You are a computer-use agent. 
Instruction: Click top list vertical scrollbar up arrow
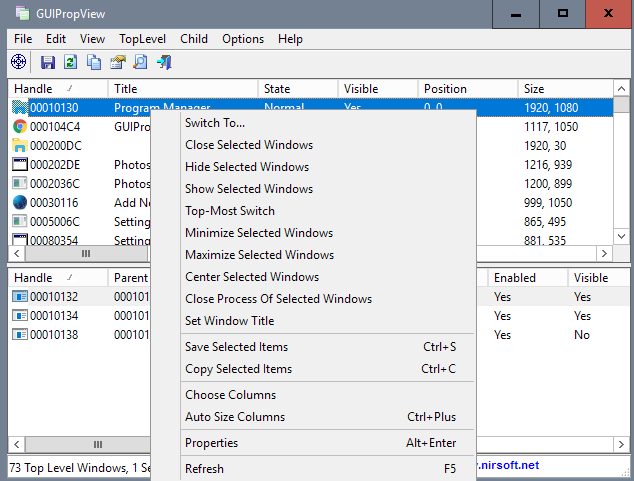pos(621,89)
